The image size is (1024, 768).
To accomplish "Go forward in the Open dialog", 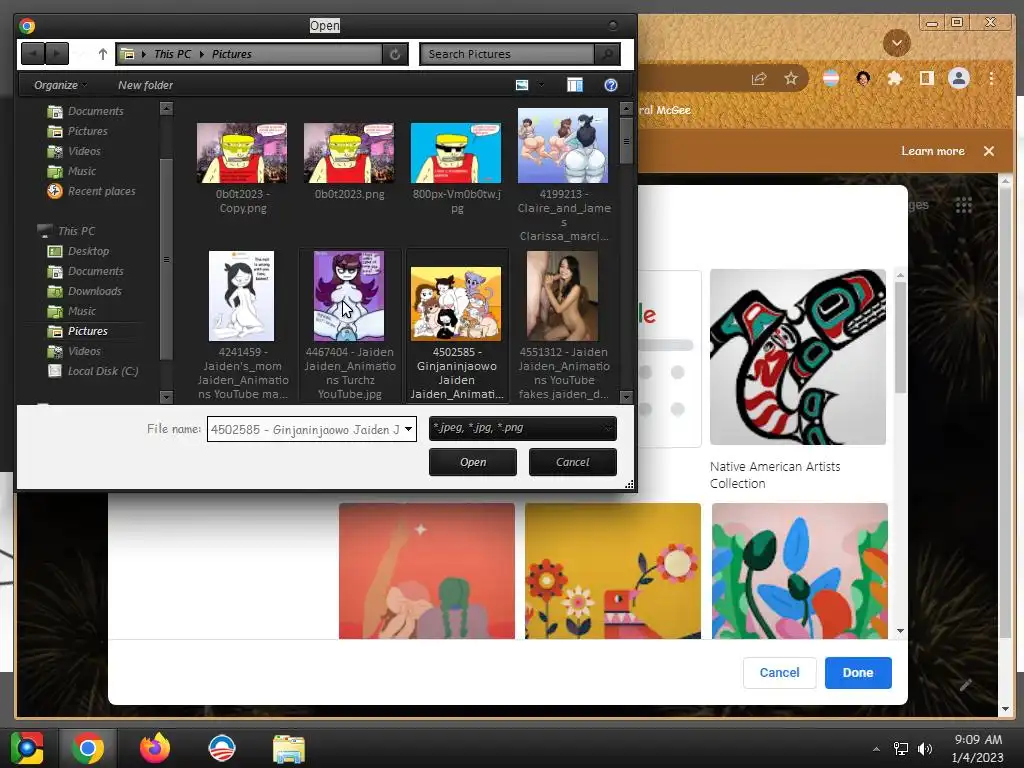I will coord(57,54).
